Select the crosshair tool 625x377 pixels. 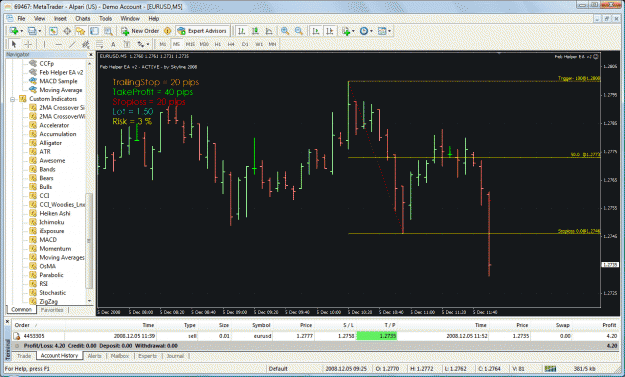pyautogui.click(x=28, y=44)
